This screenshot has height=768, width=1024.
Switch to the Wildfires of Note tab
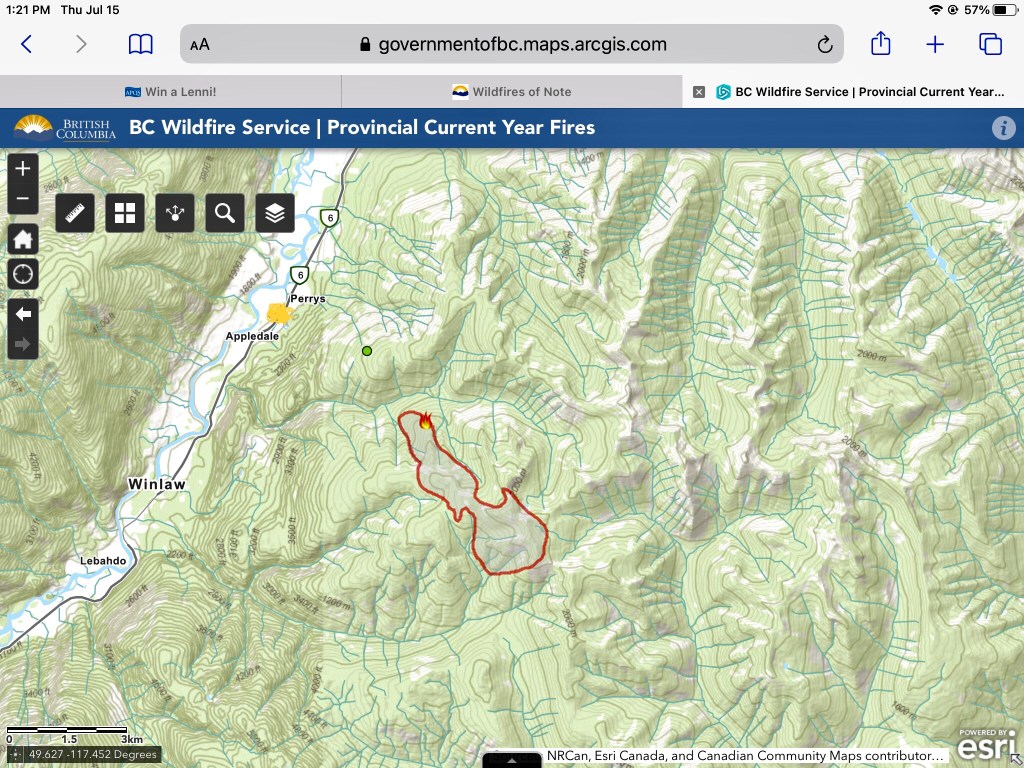511,92
